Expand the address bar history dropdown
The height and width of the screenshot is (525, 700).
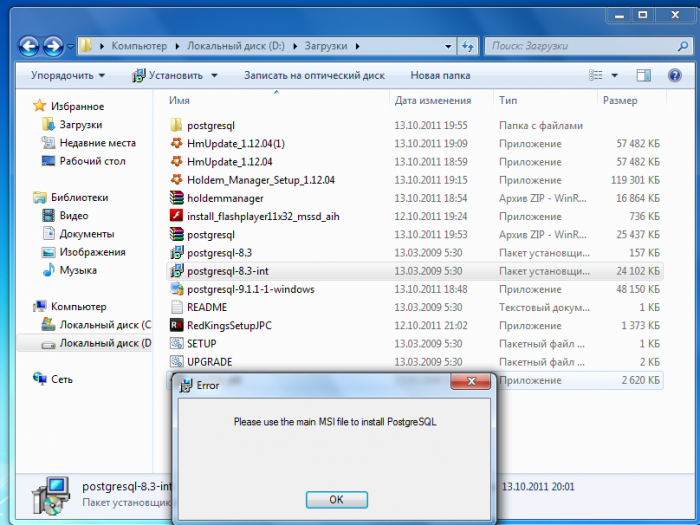(448, 46)
